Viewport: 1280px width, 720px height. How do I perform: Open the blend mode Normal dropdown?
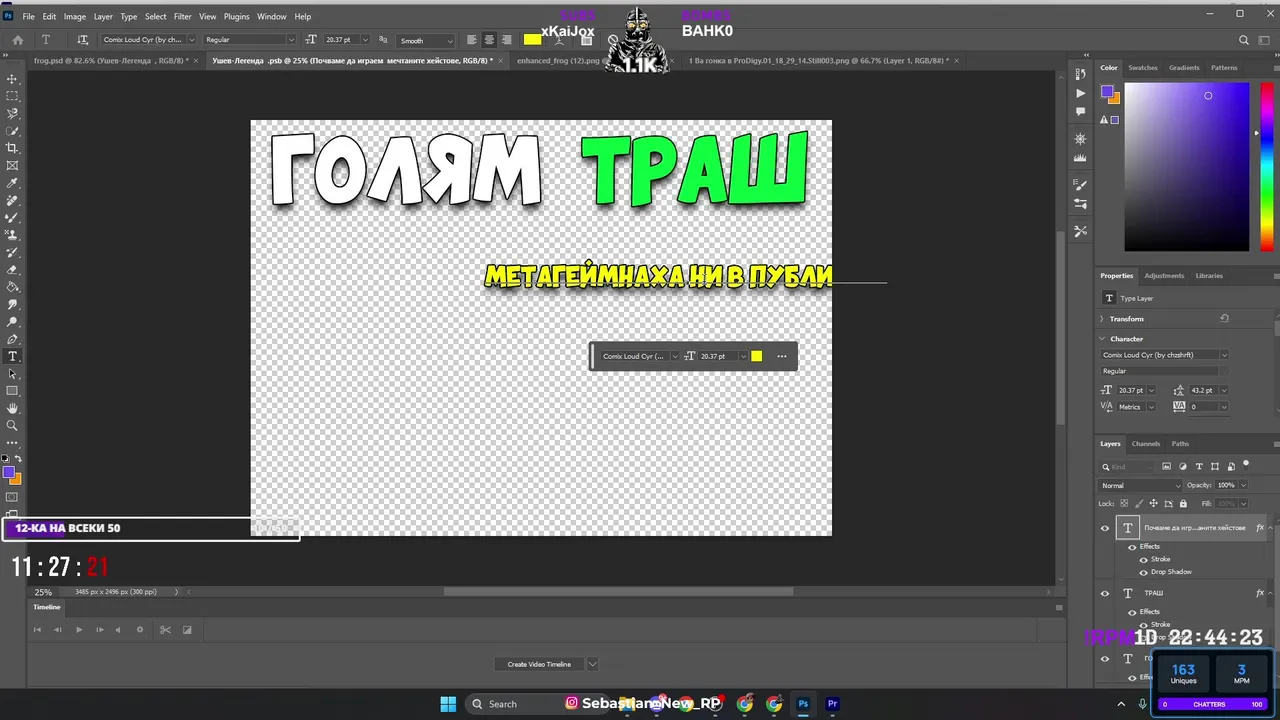coord(1141,485)
